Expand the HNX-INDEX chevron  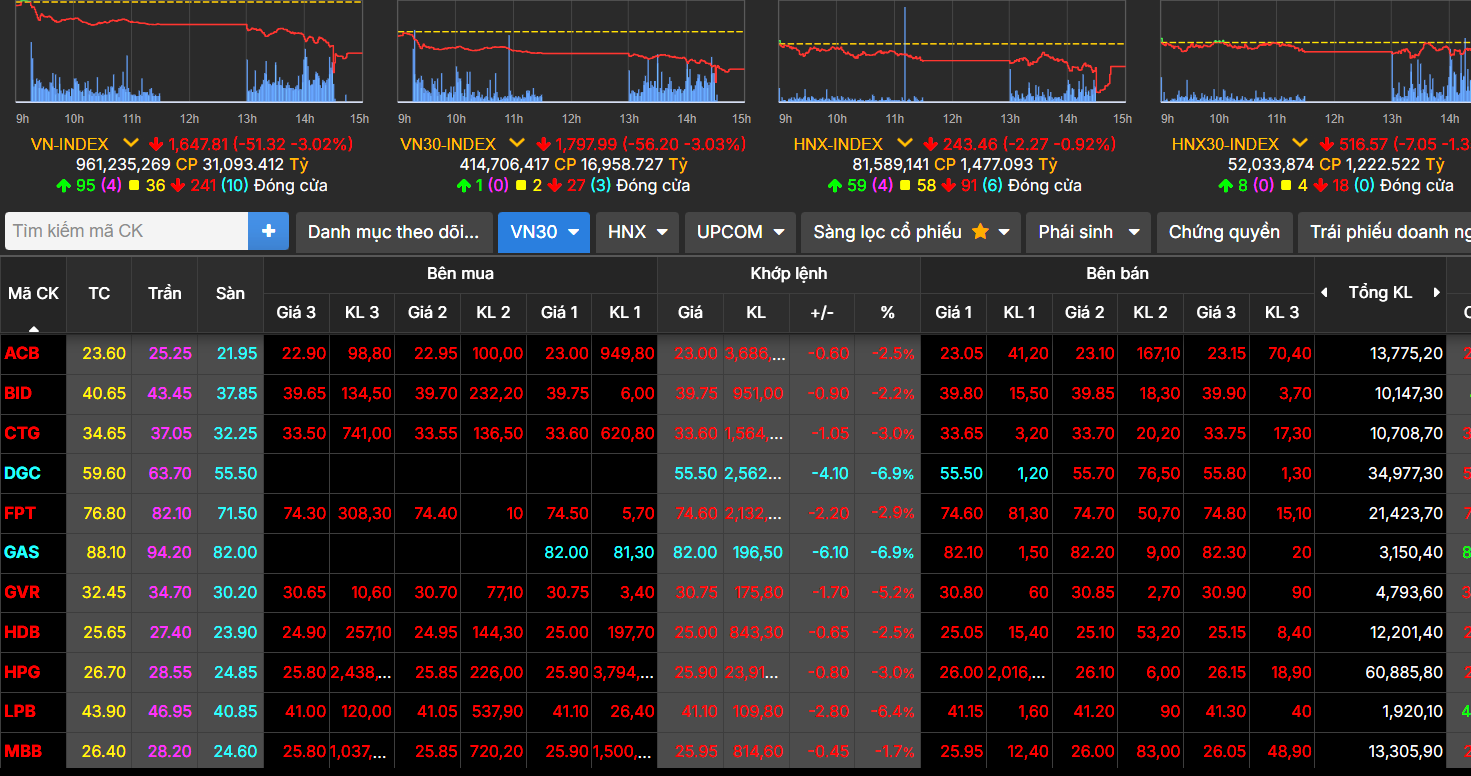(904, 144)
